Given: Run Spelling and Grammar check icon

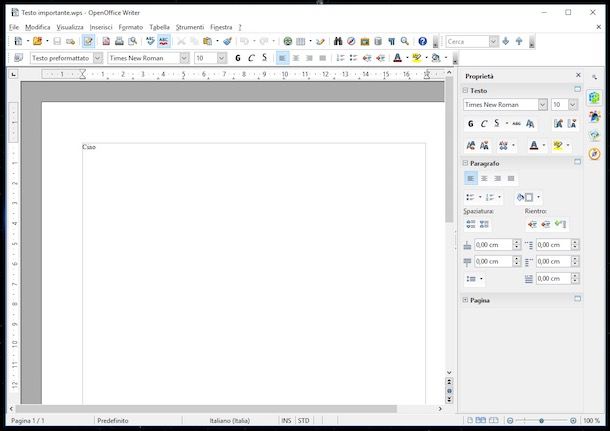Looking at the screenshot, I should pos(150,41).
